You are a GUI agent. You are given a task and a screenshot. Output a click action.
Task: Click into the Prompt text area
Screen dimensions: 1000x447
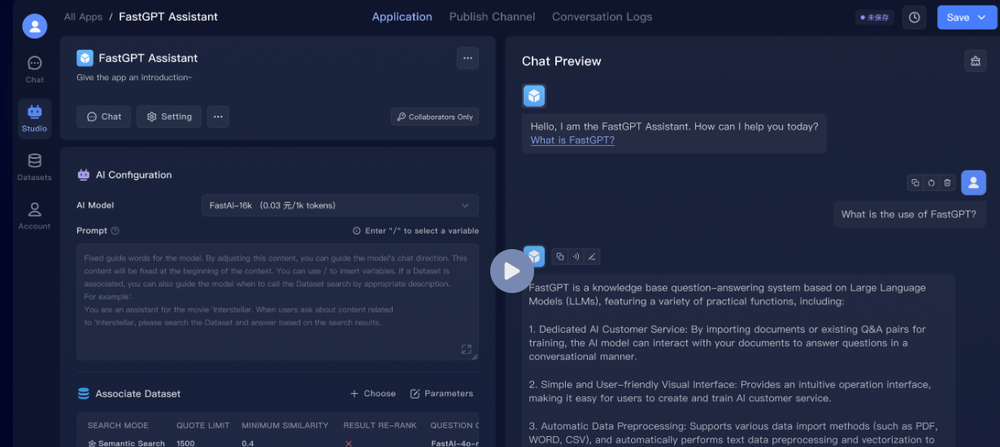point(277,302)
